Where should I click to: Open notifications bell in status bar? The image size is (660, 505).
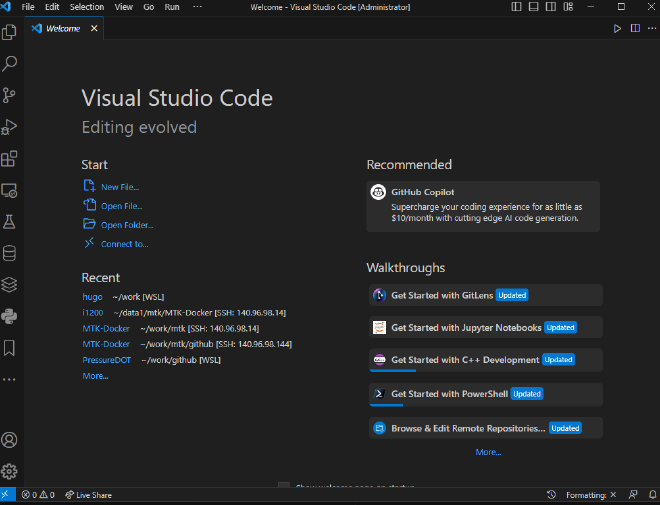point(652,495)
